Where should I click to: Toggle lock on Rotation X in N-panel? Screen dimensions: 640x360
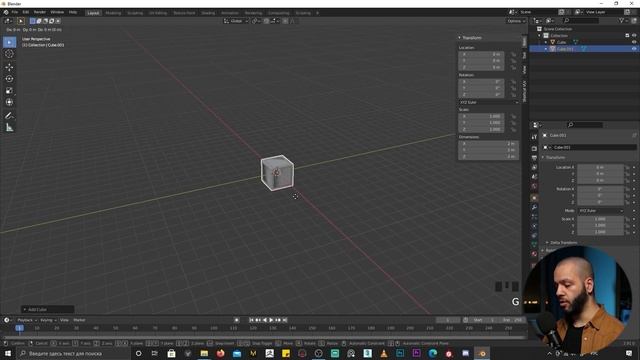(x=513, y=82)
